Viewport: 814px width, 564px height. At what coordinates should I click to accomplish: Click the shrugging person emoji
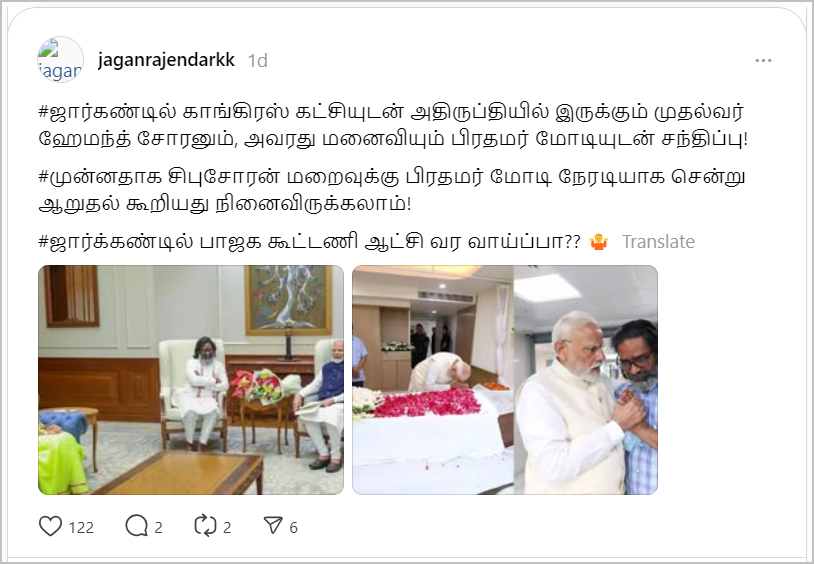[x=599, y=242]
